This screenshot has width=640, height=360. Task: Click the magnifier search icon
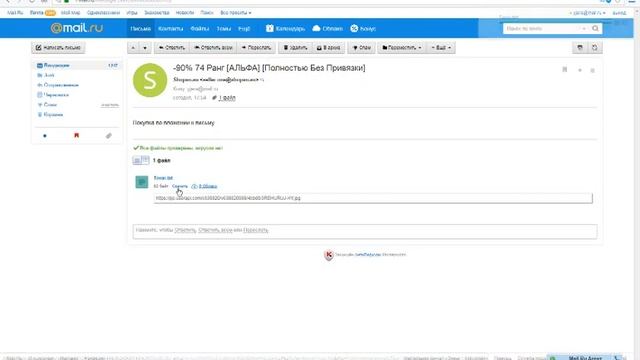[595, 29]
